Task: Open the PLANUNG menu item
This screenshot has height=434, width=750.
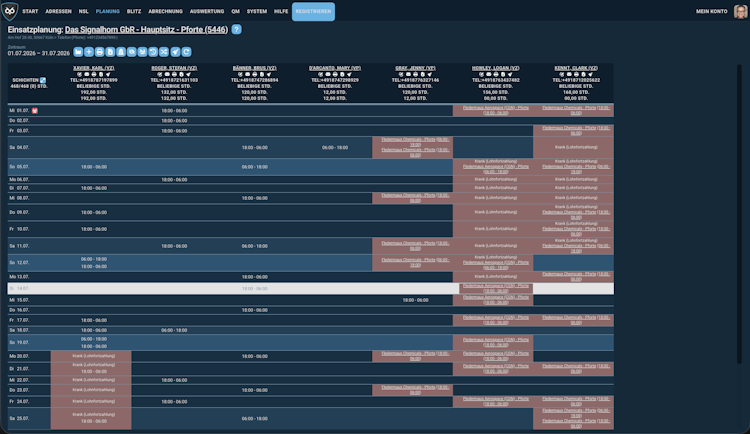Action: point(108,11)
